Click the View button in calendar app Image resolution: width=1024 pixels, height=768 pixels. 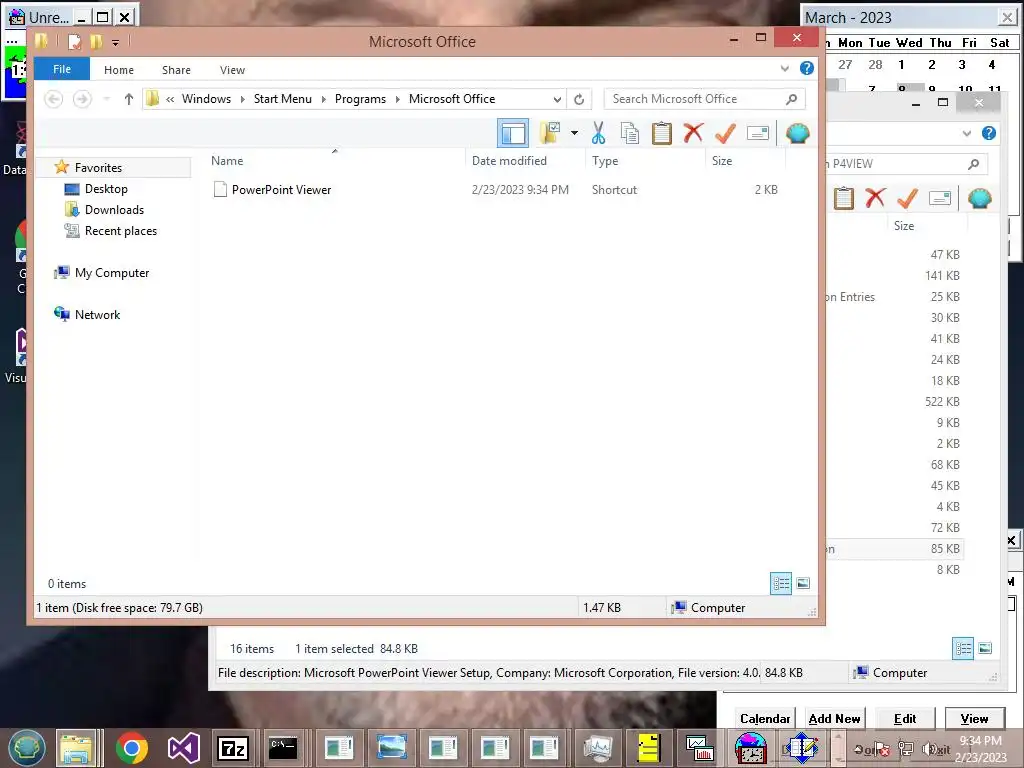(x=974, y=718)
